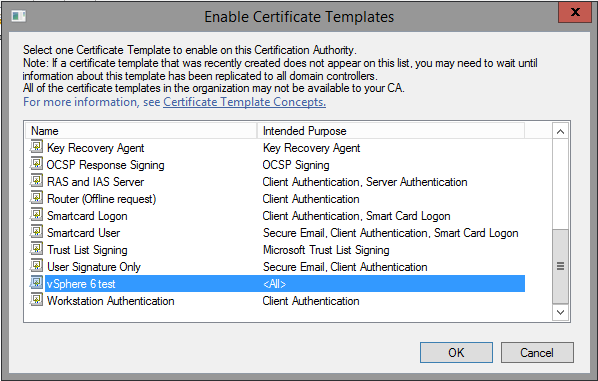Click the OCSP Signing purpose cell

click(x=296, y=165)
